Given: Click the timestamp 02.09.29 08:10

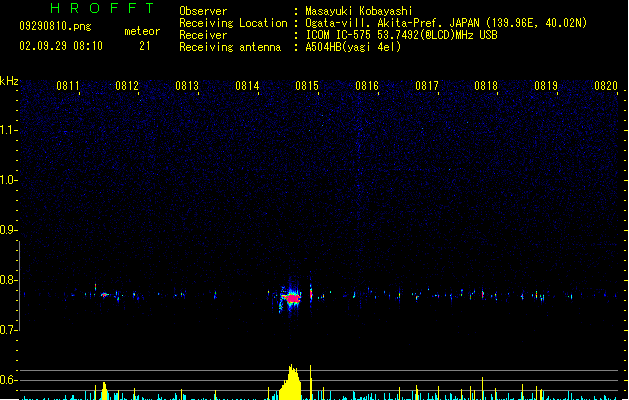Looking at the screenshot, I should (x=61, y=46).
